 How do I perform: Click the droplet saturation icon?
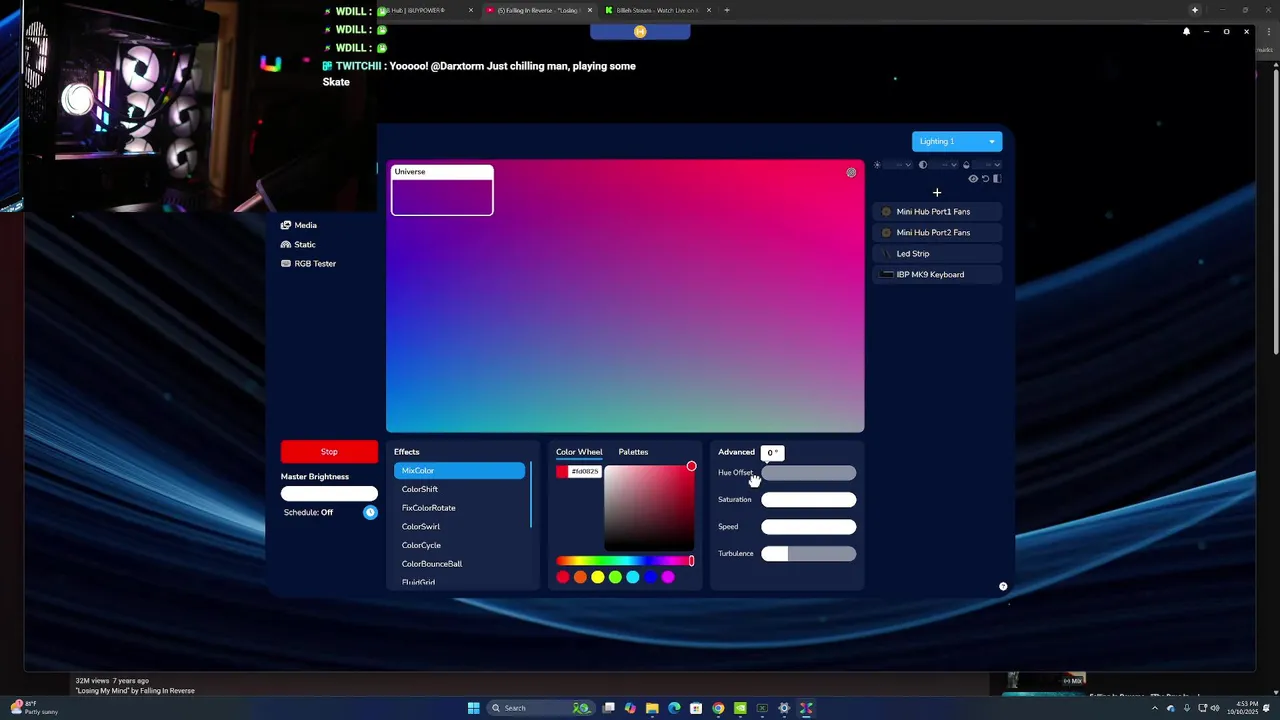coord(966,165)
